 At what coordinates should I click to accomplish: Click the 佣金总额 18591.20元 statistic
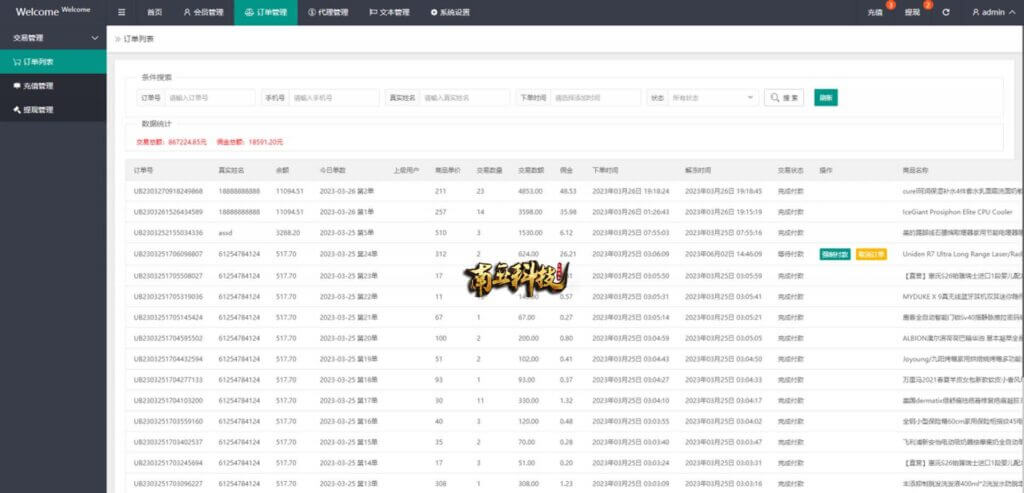coord(249,142)
